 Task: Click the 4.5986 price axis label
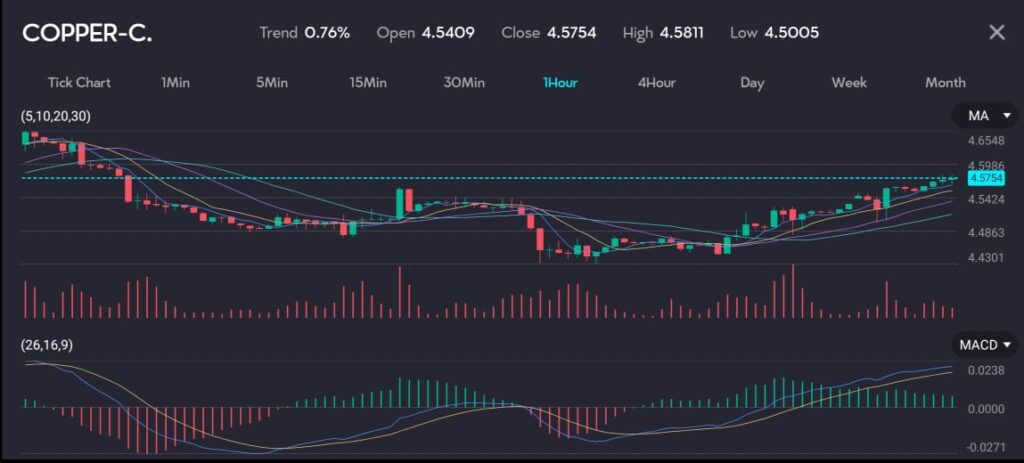click(x=984, y=165)
